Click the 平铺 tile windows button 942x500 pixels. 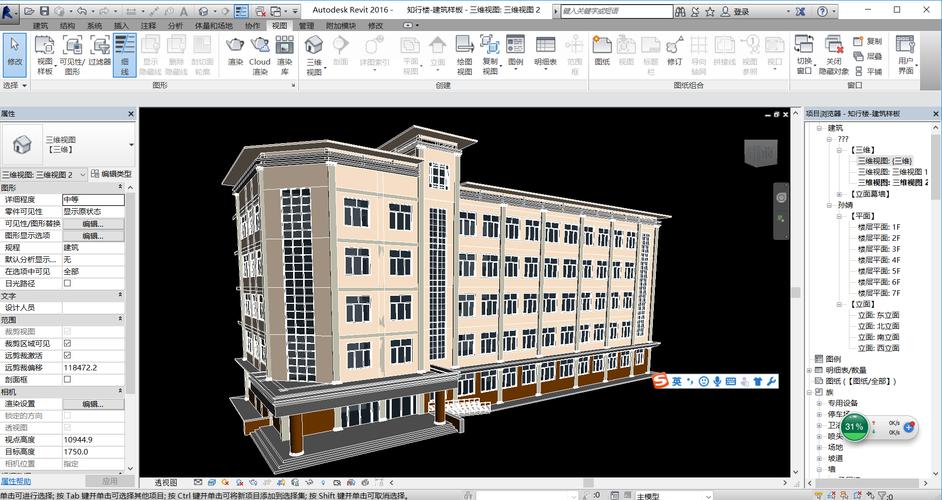coord(867,71)
